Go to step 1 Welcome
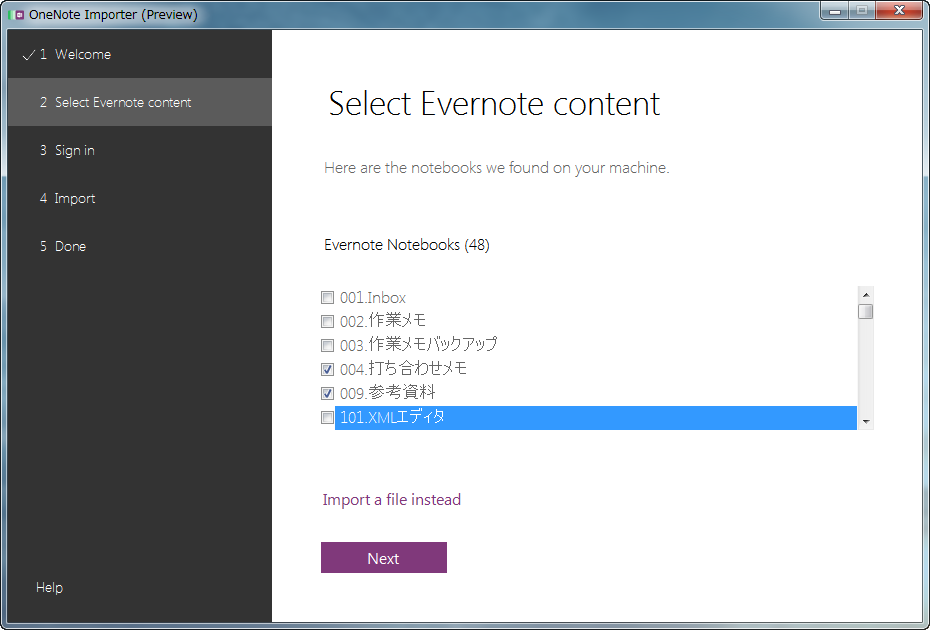Viewport: 930px width, 630px height. (x=139, y=54)
